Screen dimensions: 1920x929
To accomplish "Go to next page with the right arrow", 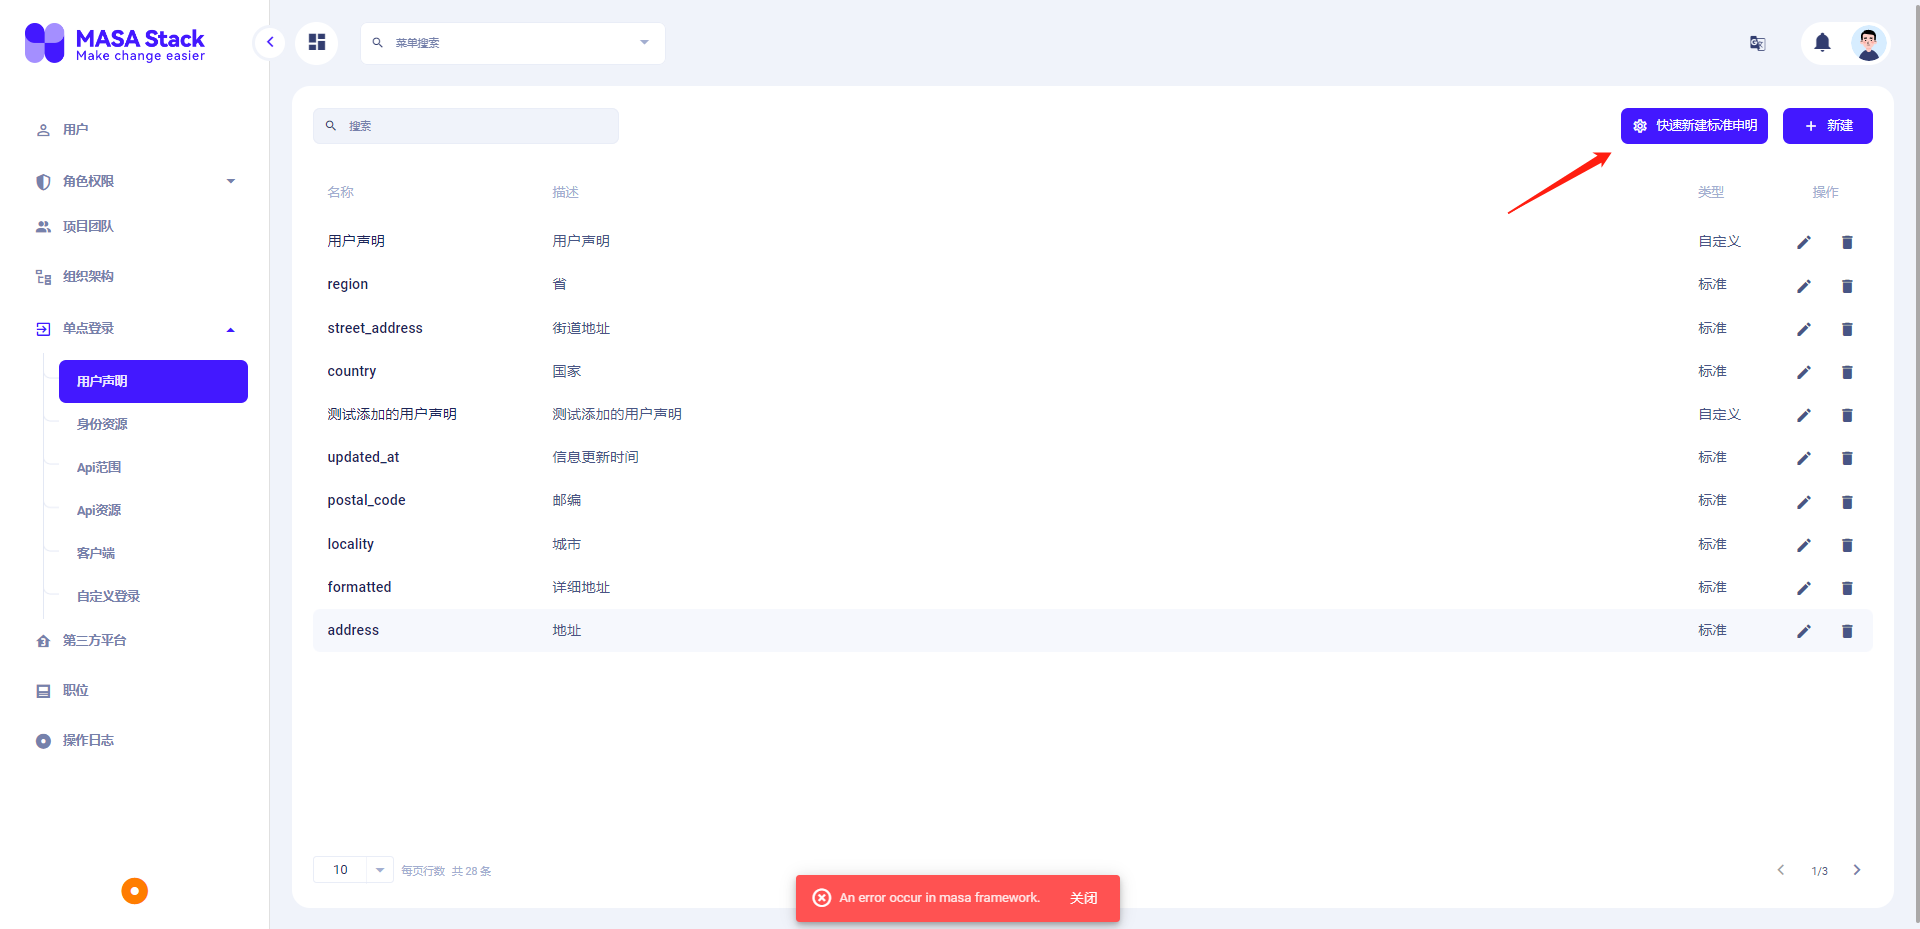I will 1858,870.
